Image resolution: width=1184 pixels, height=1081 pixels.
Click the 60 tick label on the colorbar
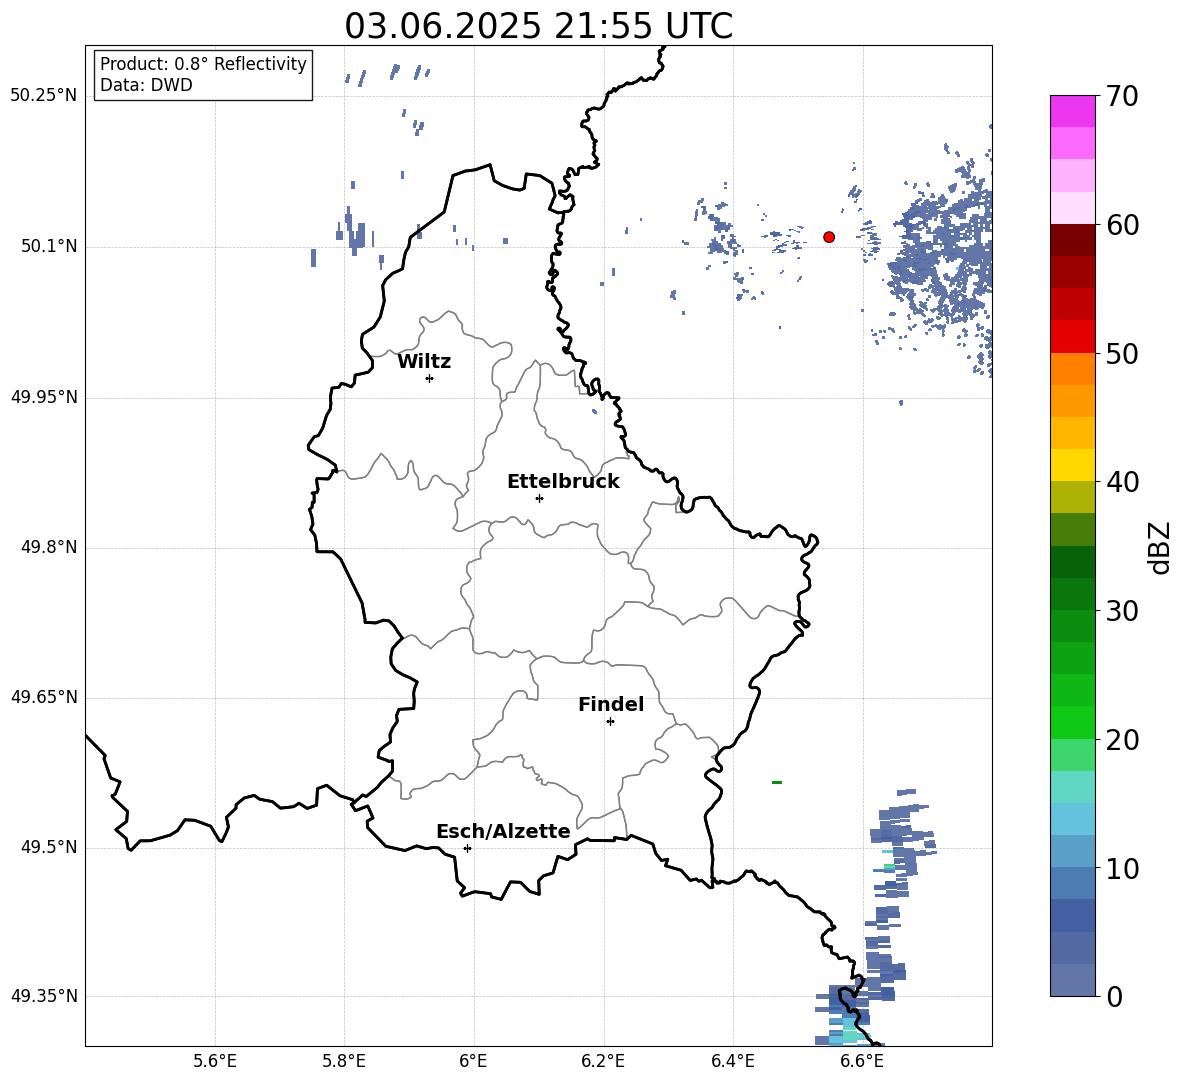(1122, 224)
